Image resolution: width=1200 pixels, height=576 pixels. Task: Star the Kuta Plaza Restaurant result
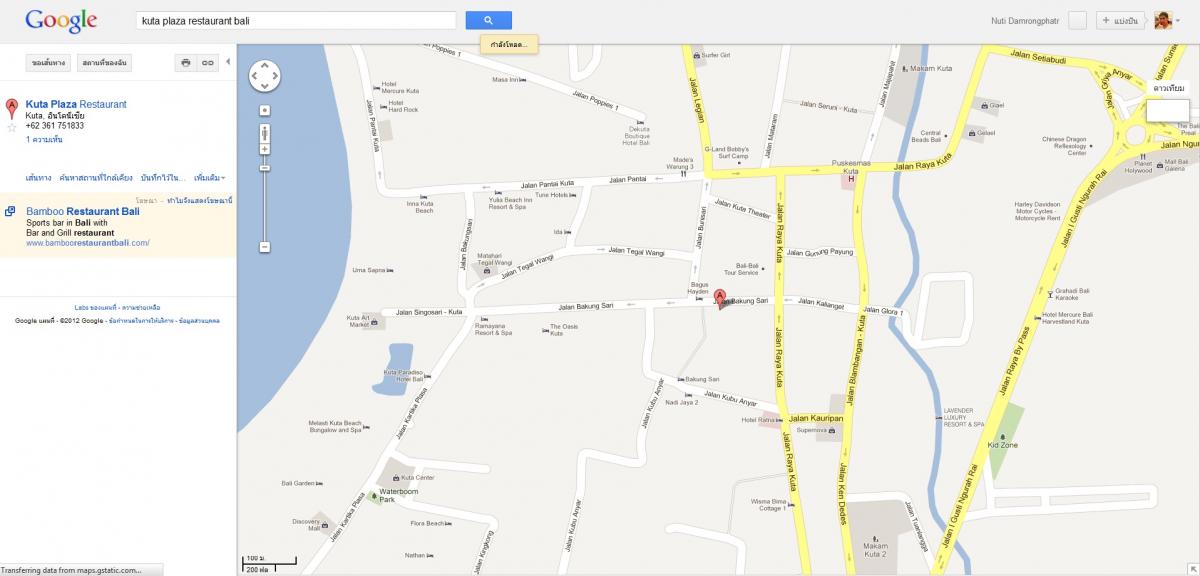(12, 127)
